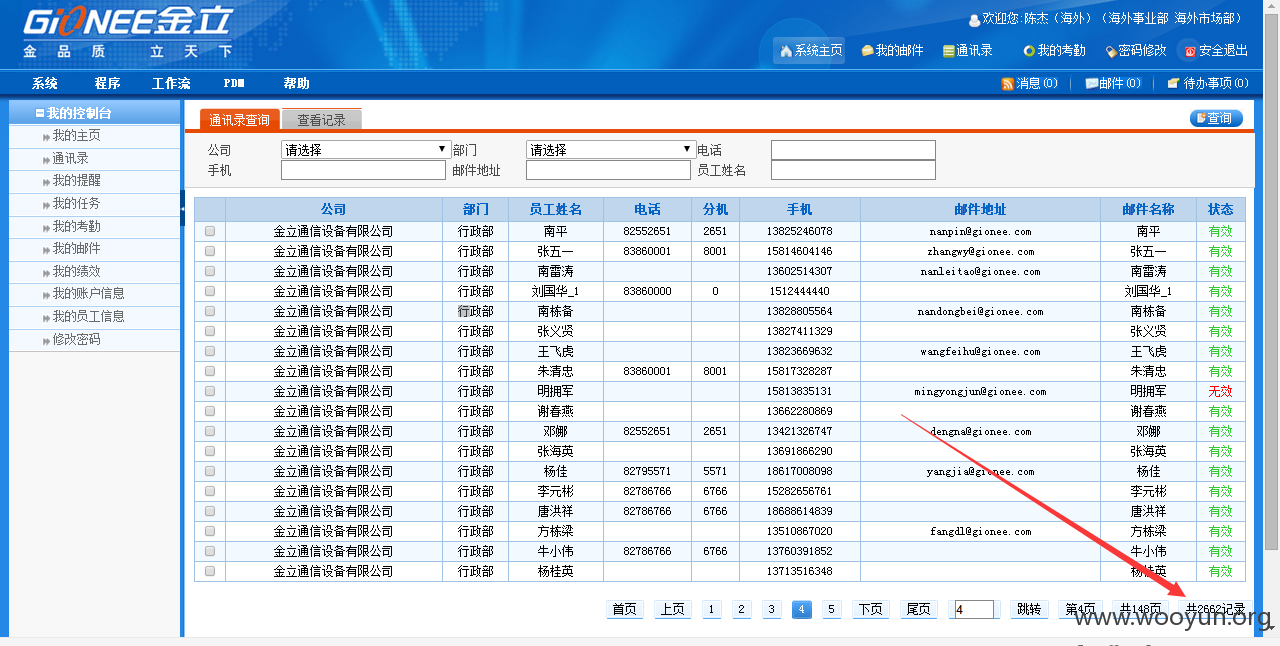Click into the 邮件地址 search field
This screenshot has height=646, width=1280.
click(608, 170)
